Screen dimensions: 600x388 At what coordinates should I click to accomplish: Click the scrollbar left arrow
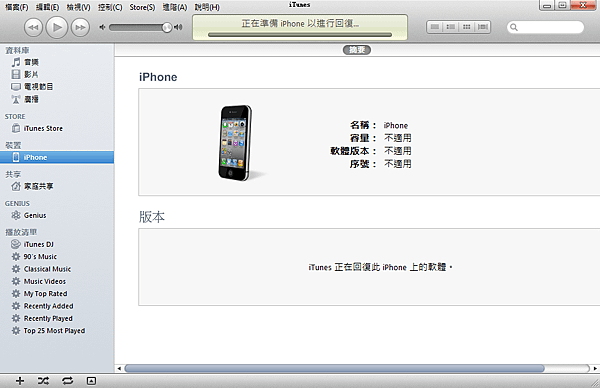(119, 368)
